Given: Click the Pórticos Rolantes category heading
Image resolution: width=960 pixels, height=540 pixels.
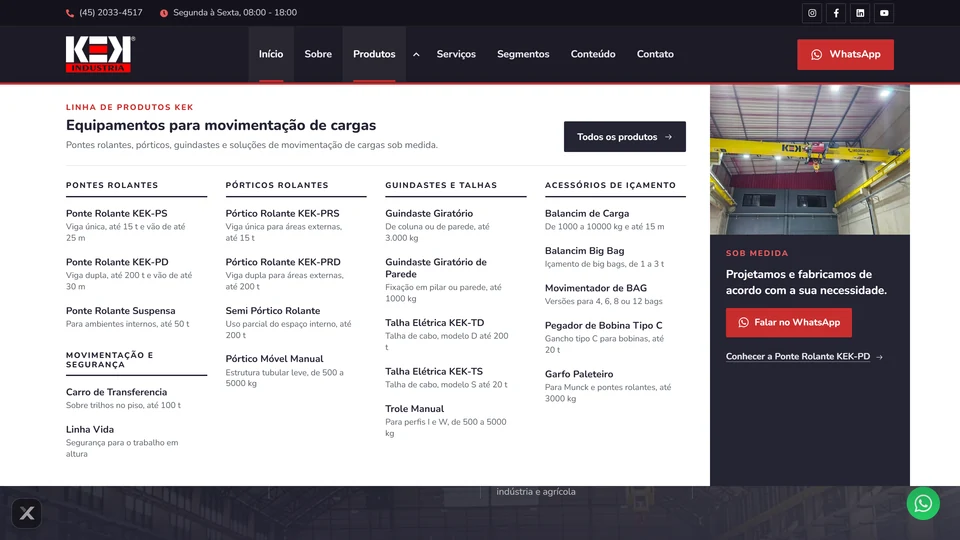Looking at the screenshot, I should 277,185.
